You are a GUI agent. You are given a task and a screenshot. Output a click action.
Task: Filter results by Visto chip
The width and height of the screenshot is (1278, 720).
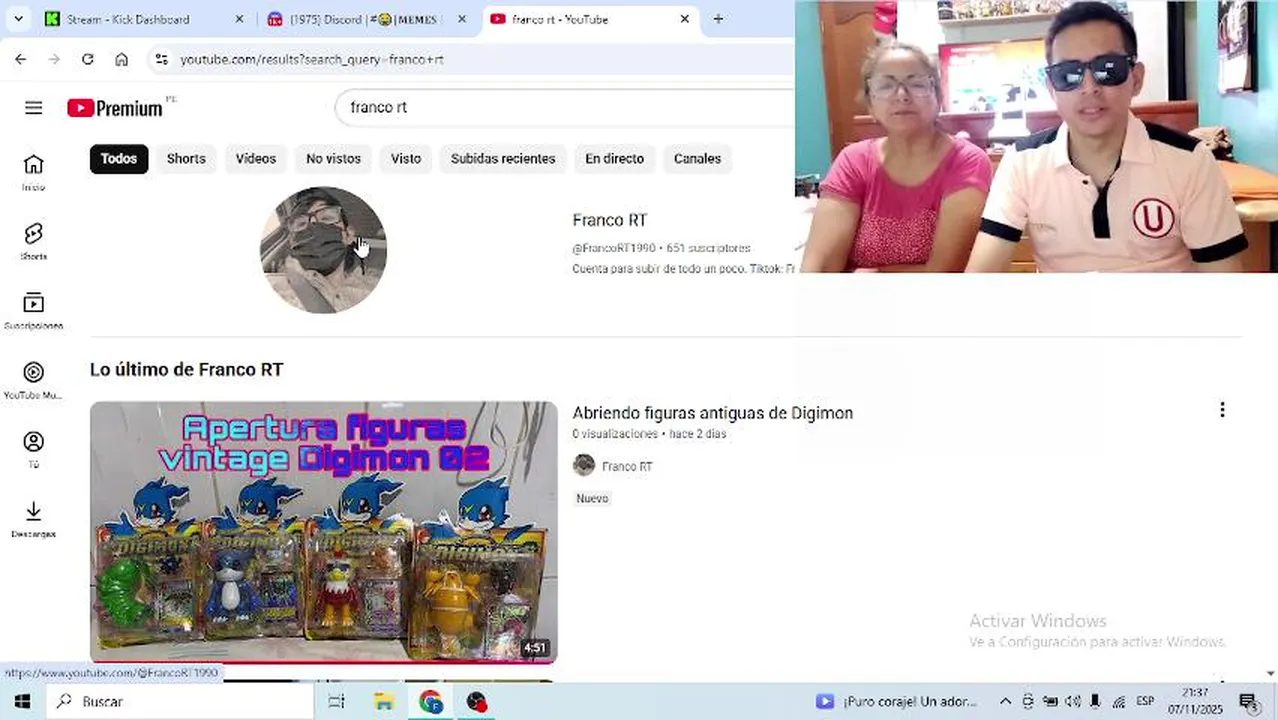pyautogui.click(x=406, y=159)
